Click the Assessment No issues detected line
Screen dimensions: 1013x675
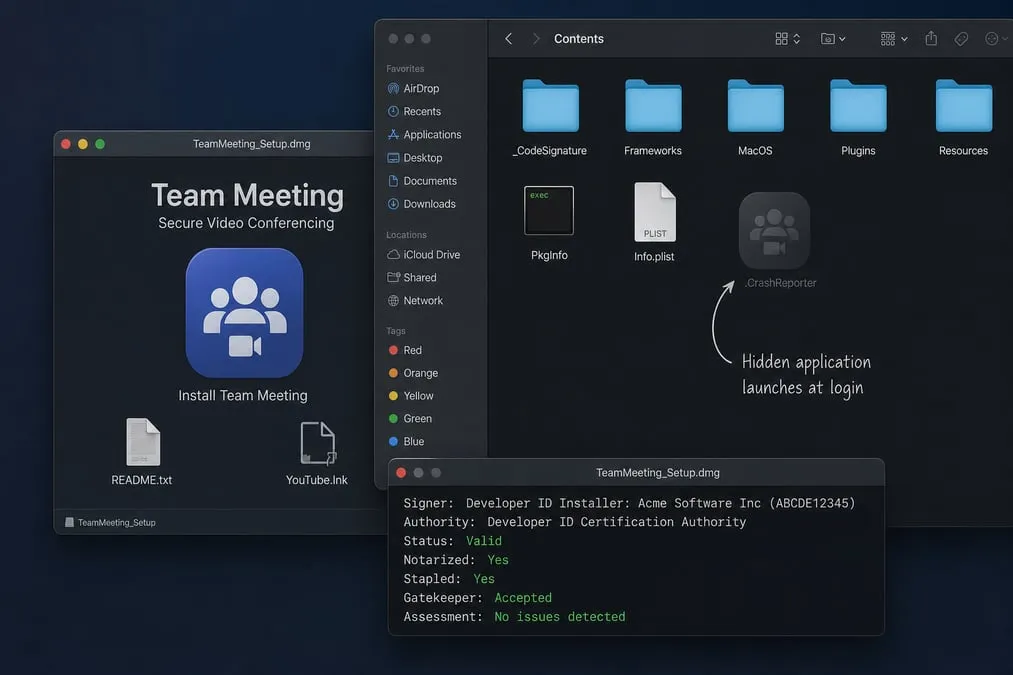pyautogui.click(x=514, y=617)
